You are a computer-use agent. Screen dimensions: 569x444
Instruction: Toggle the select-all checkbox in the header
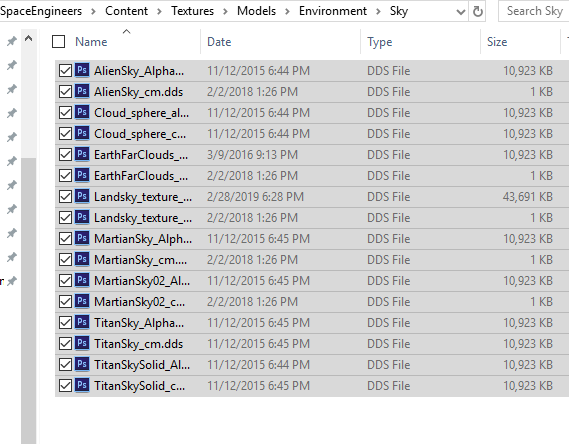[x=58, y=42]
